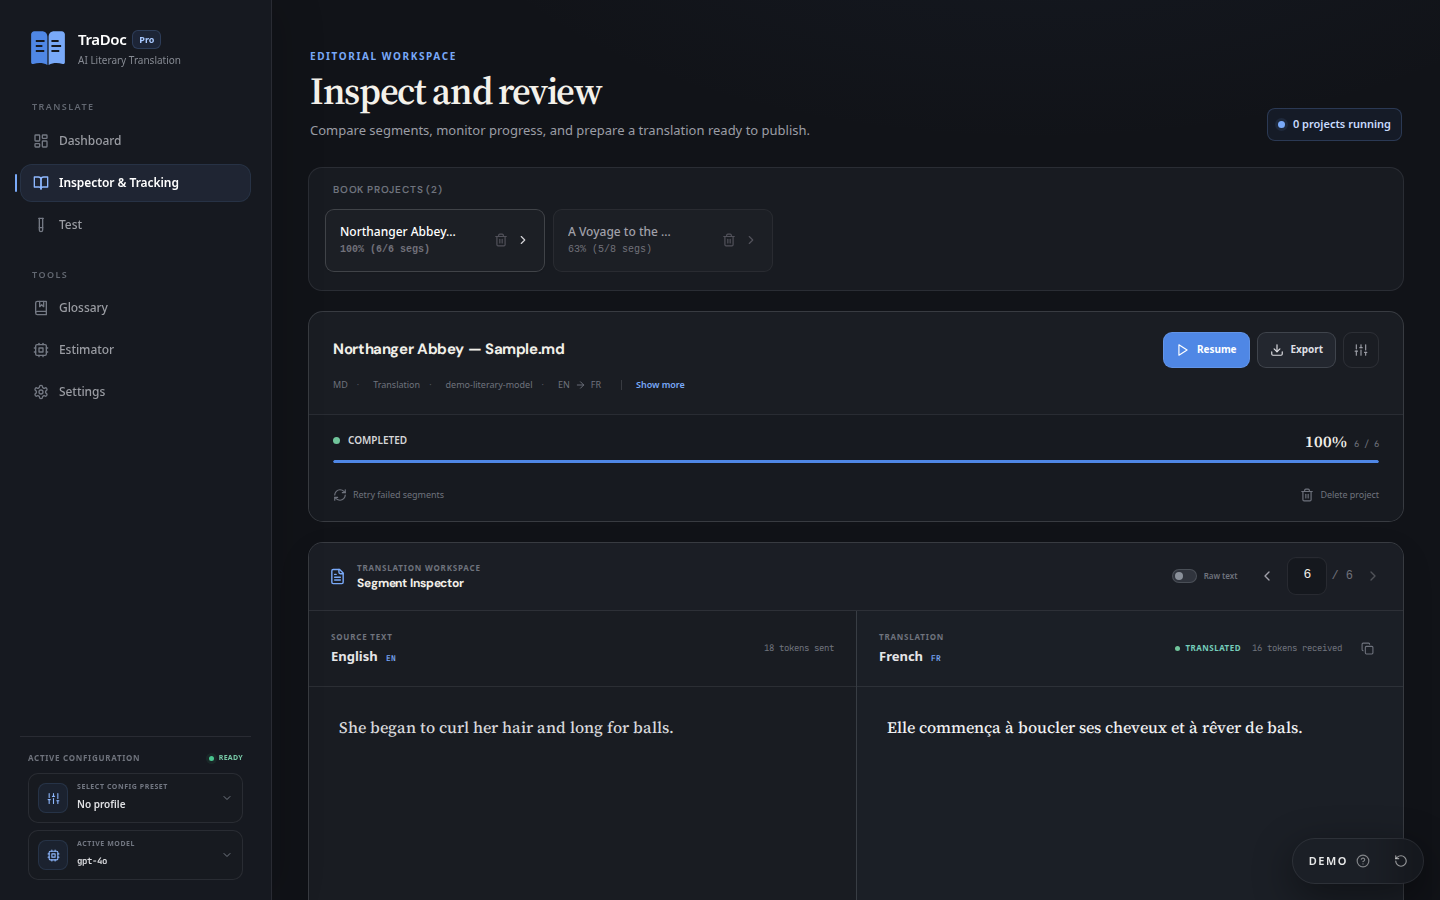Expand A Voyage card chevron
This screenshot has height=900, width=1440.
tap(751, 240)
